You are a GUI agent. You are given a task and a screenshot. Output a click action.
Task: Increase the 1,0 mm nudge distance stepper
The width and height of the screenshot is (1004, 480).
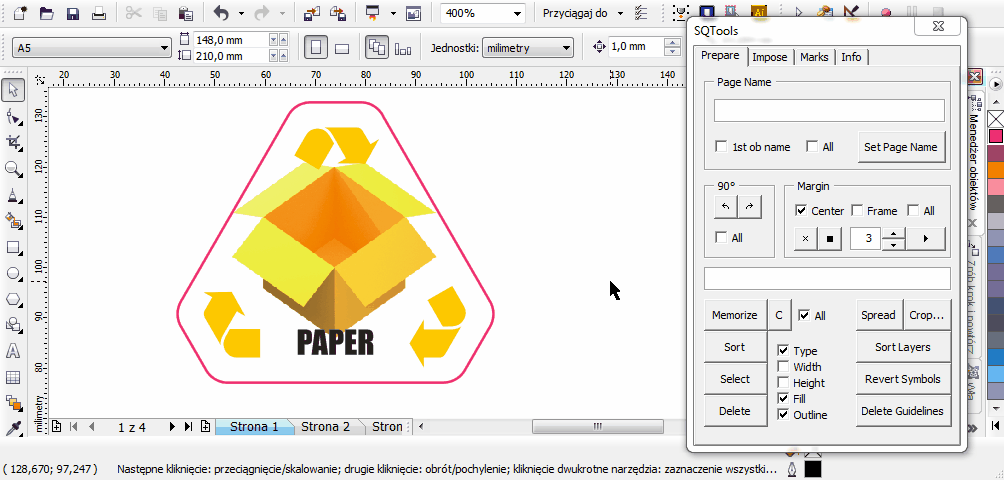[672, 42]
